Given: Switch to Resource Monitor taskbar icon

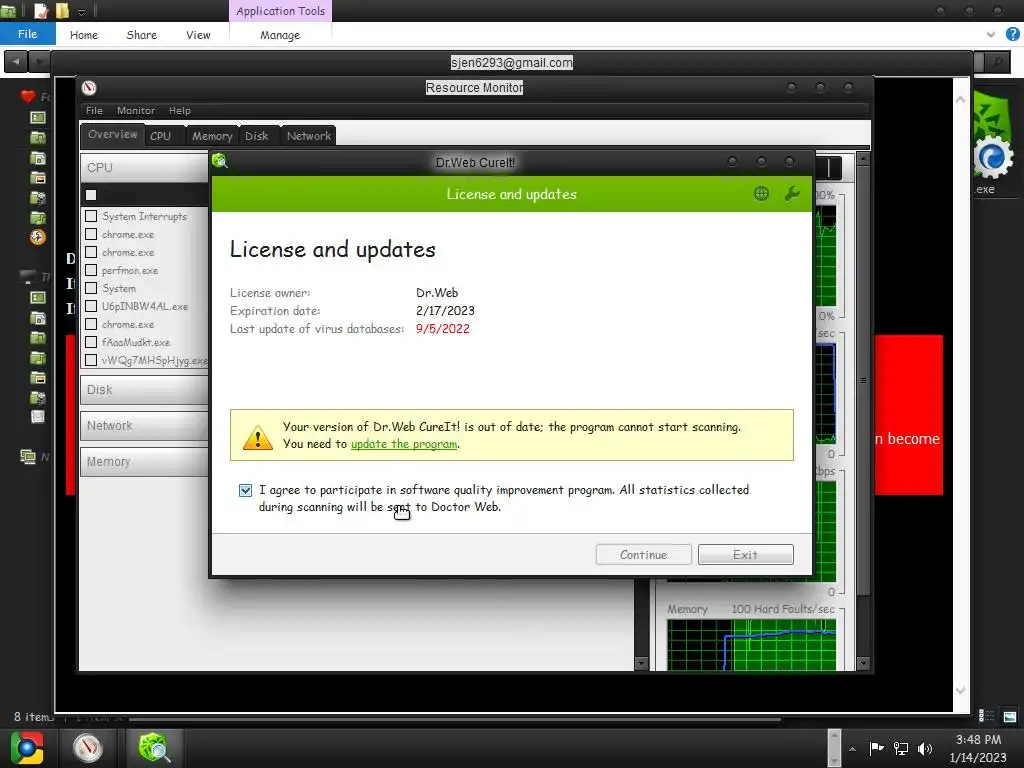Looking at the screenshot, I should click(x=88, y=748).
